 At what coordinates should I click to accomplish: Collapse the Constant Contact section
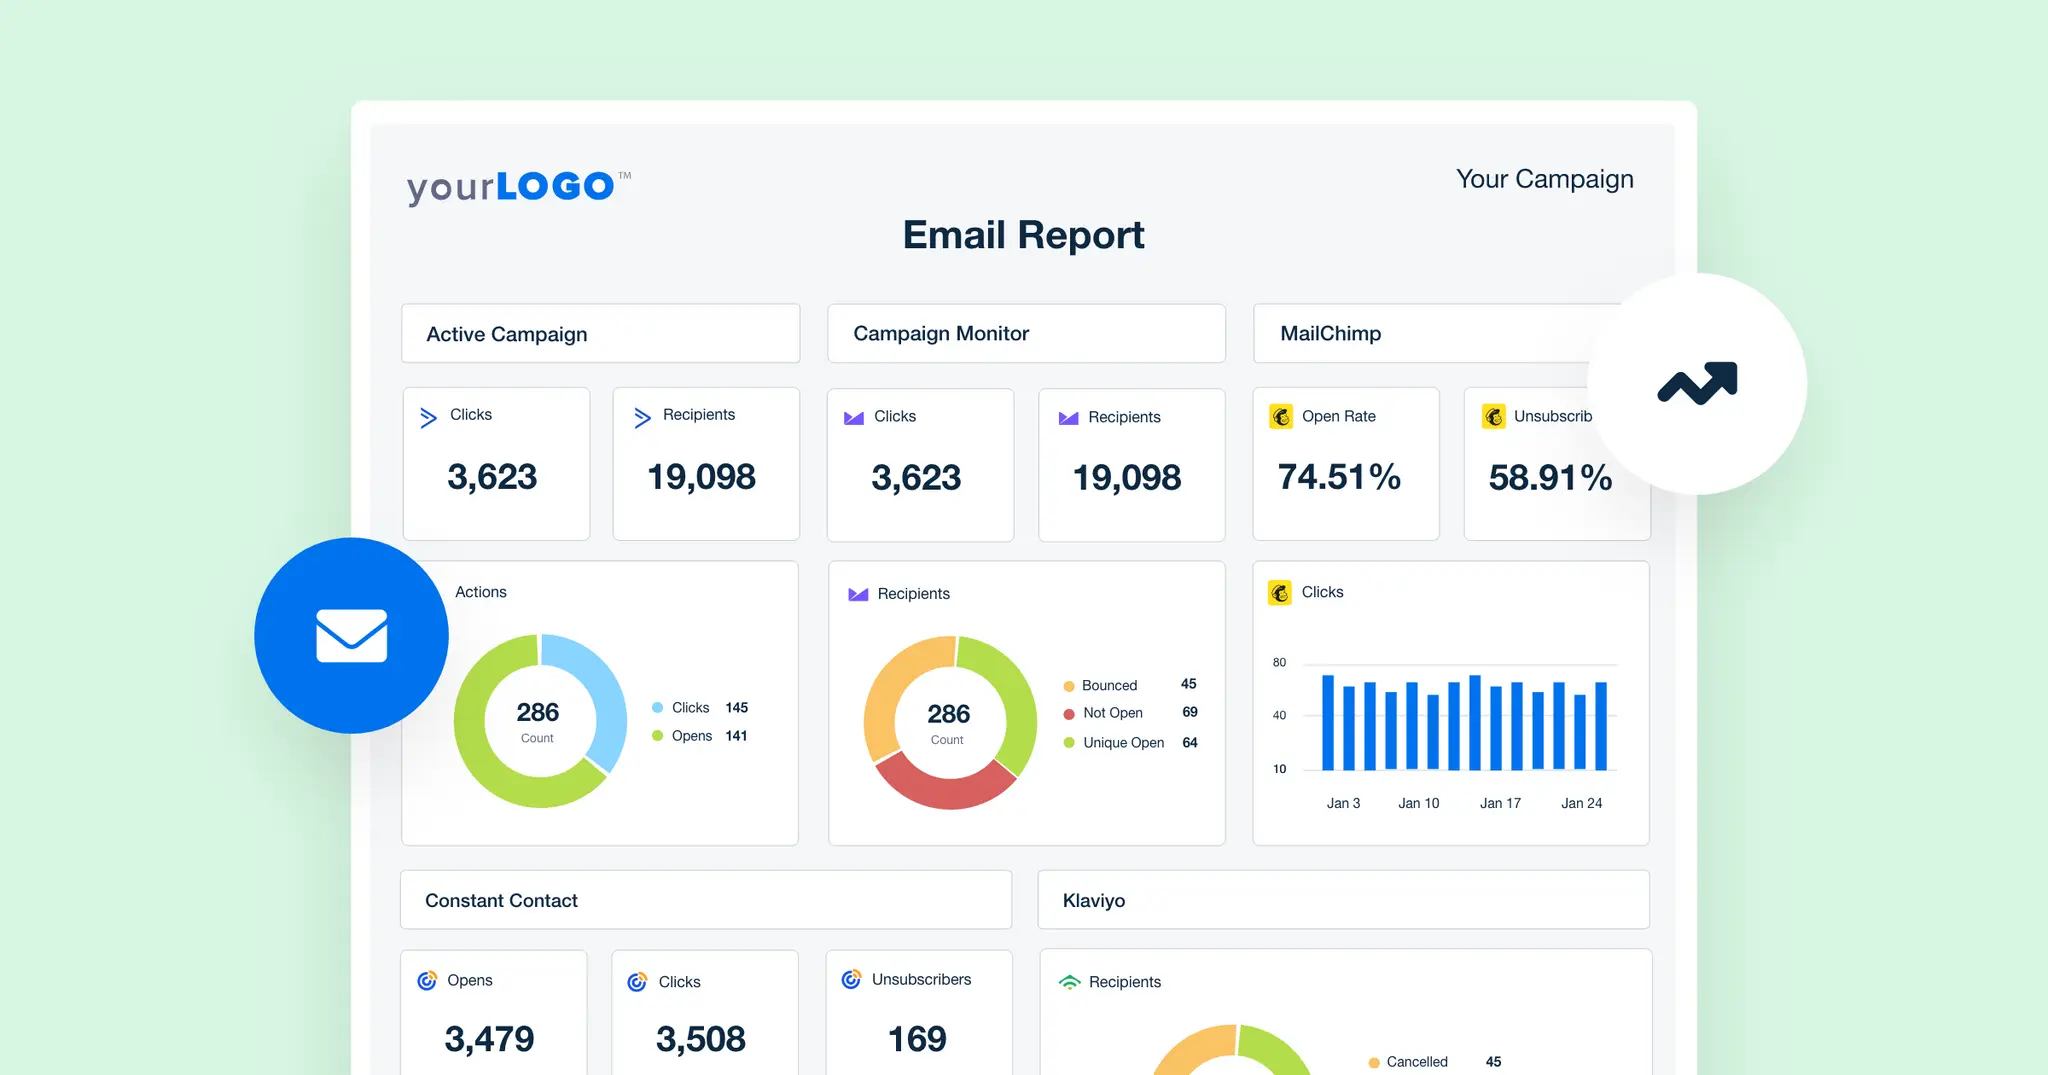706,899
